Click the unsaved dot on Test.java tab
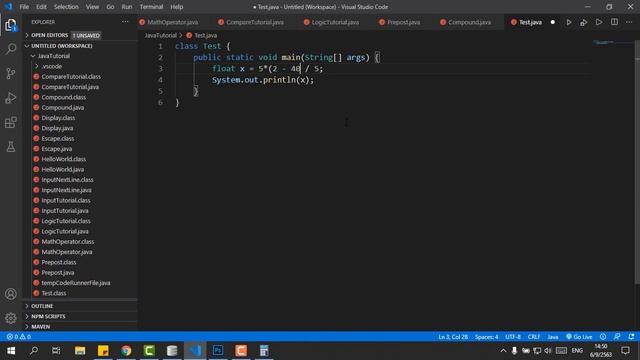The width and height of the screenshot is (640, 360). tap(553, 22)
